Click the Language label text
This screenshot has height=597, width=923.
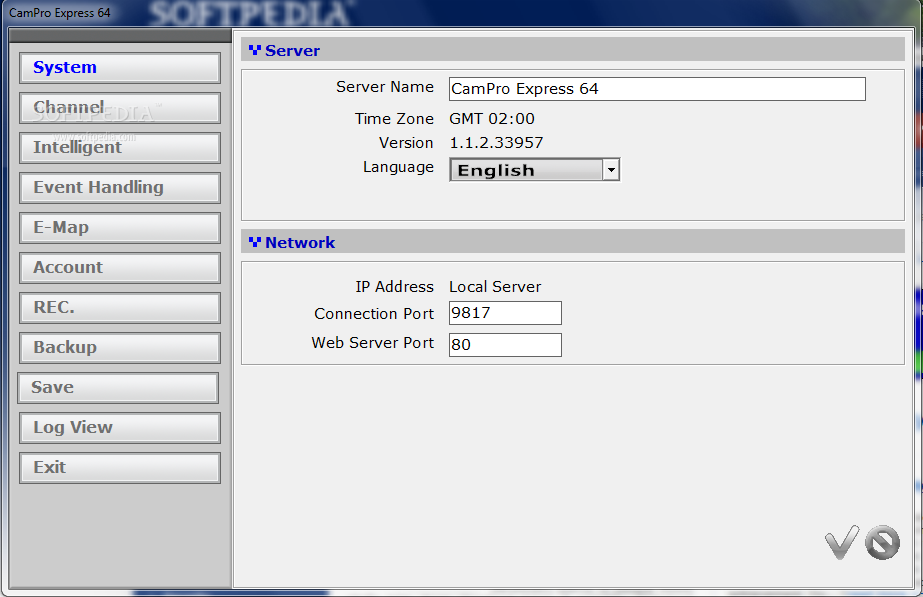(399, 167)
